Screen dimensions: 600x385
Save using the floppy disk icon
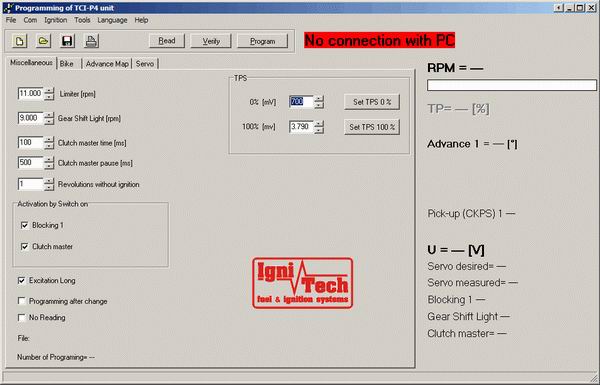click(x=67, y=41)
